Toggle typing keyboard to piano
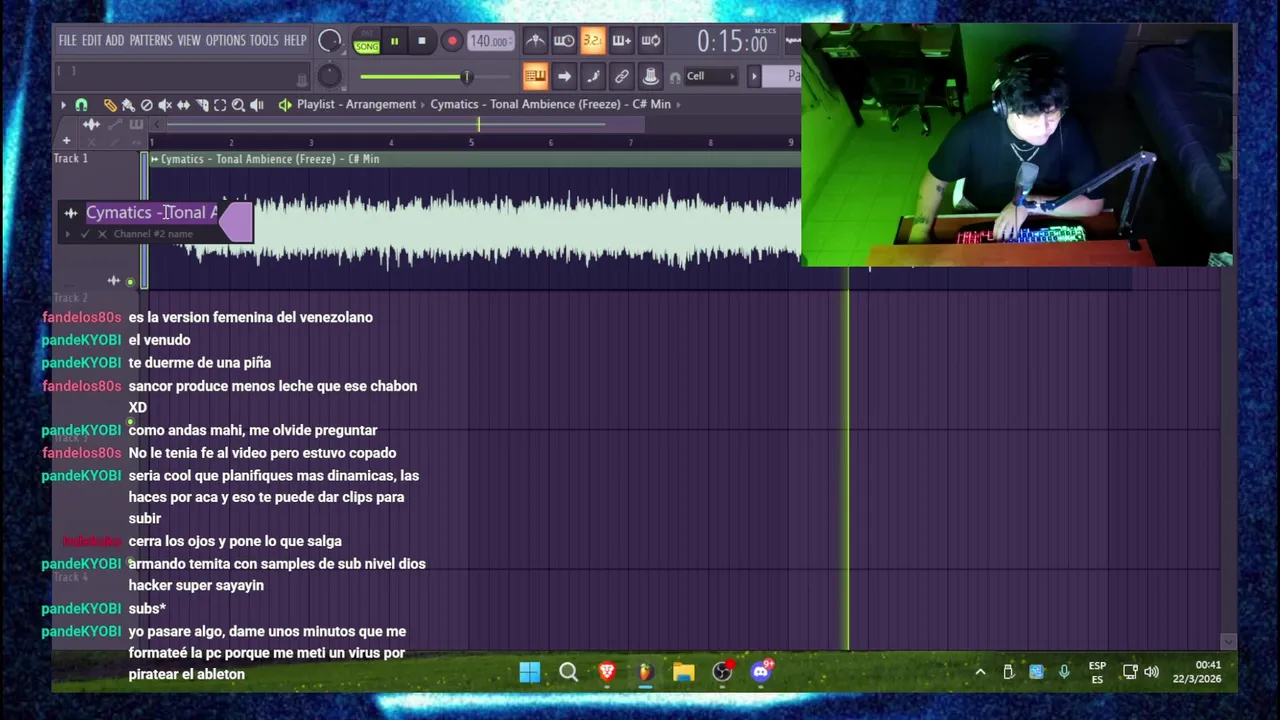 click(535, 76)
